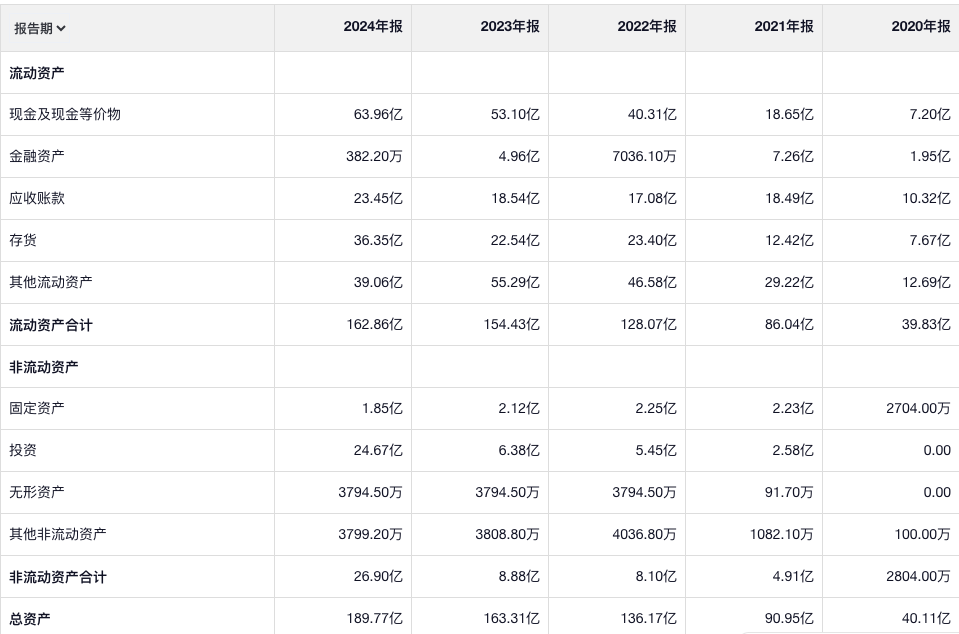Select the 2024 cash value 63.96亿
Viewport: 959px width, 634px height.
coord(378,115)
